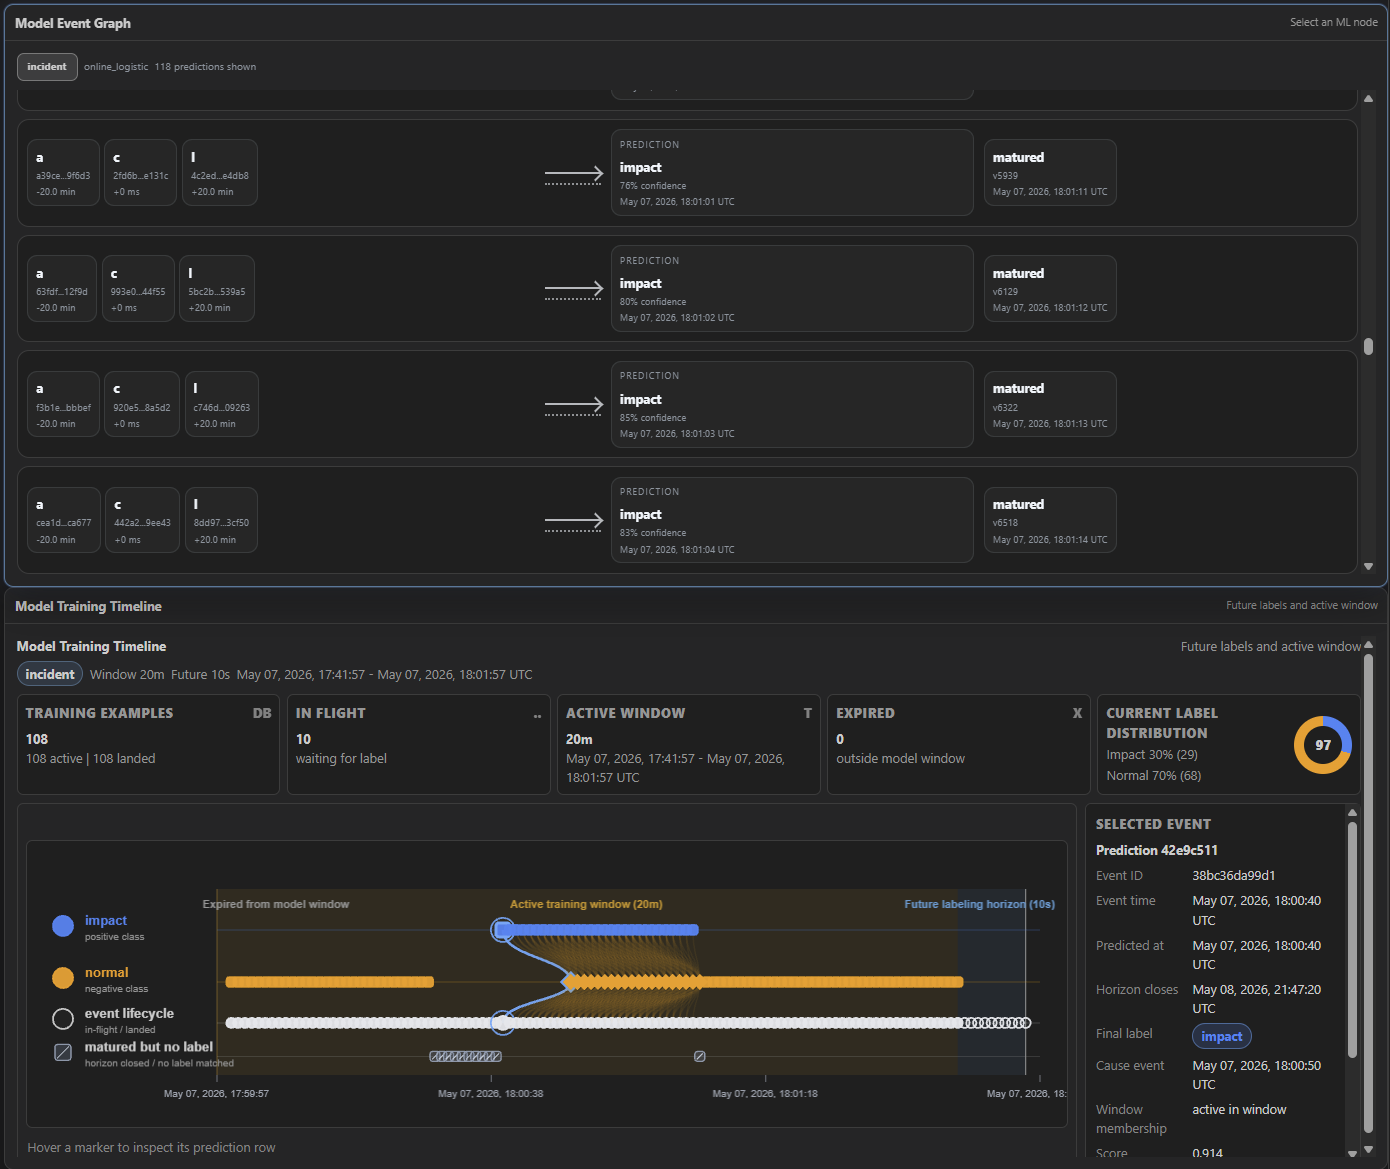This screenshot has width=1390, height=1169.
Task: Click the event graph scrollbar thumb
Action: [x=1368, y=346]
